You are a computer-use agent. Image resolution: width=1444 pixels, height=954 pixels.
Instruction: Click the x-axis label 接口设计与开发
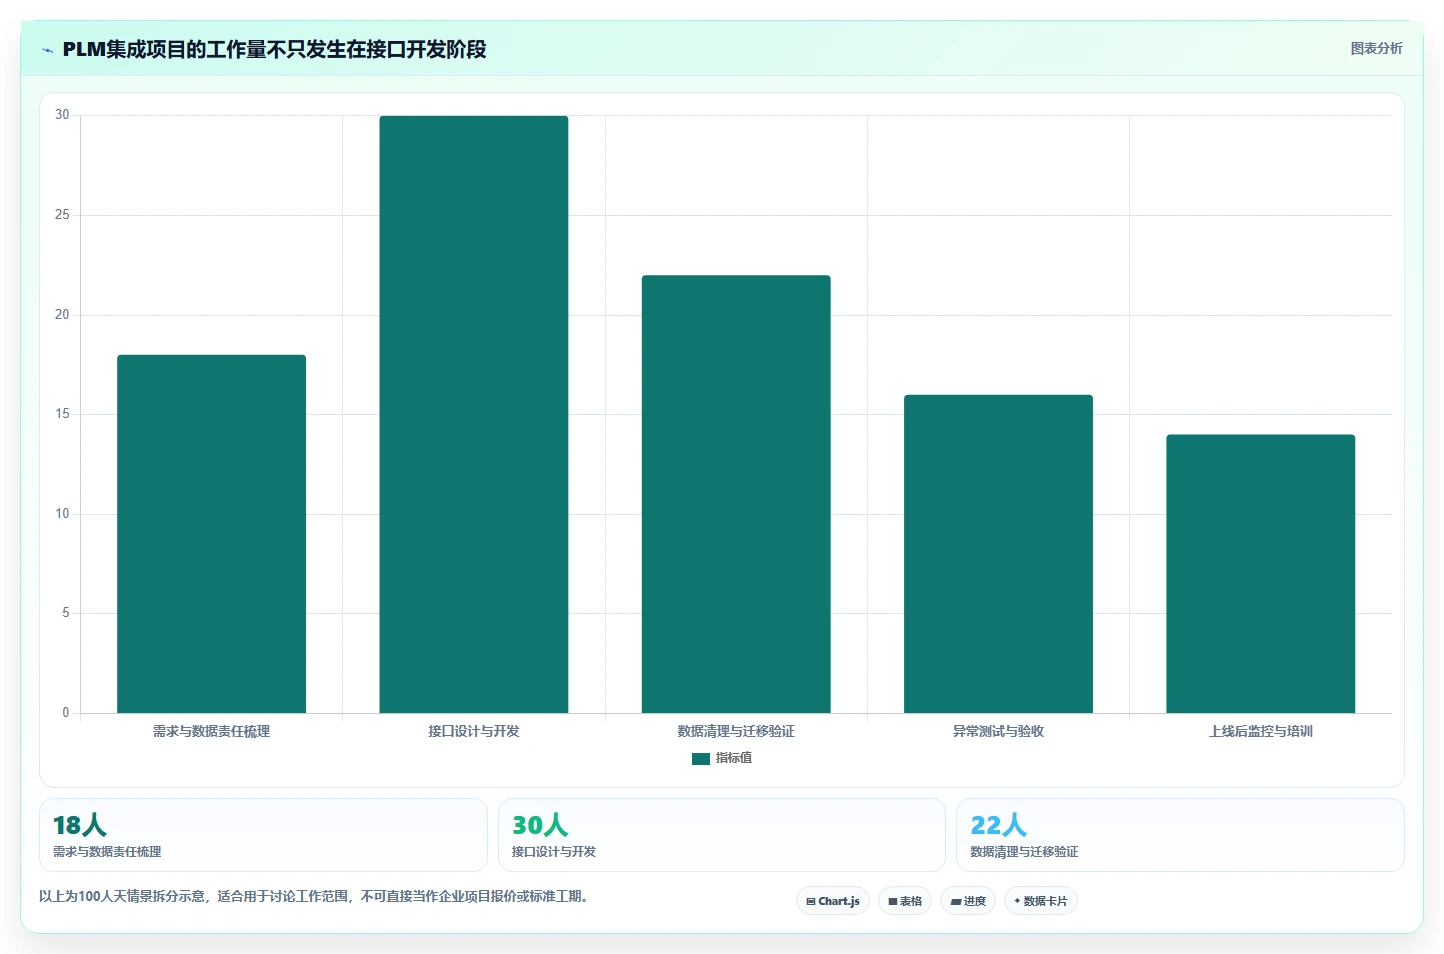[x=474, y=732]
